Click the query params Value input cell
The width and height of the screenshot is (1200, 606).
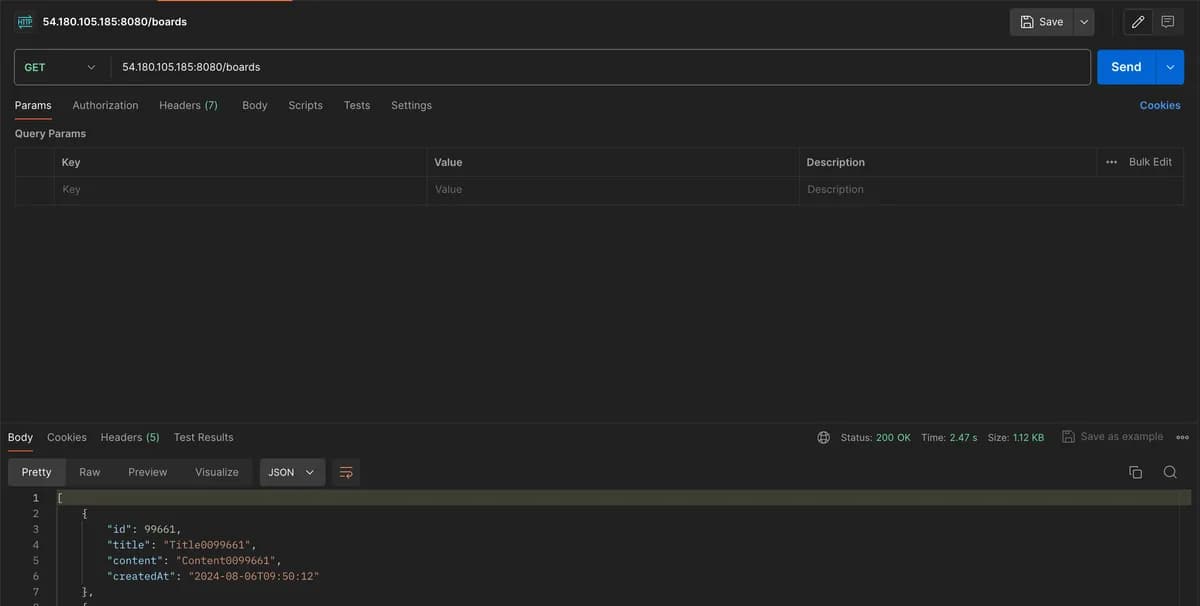pos(612,190)
